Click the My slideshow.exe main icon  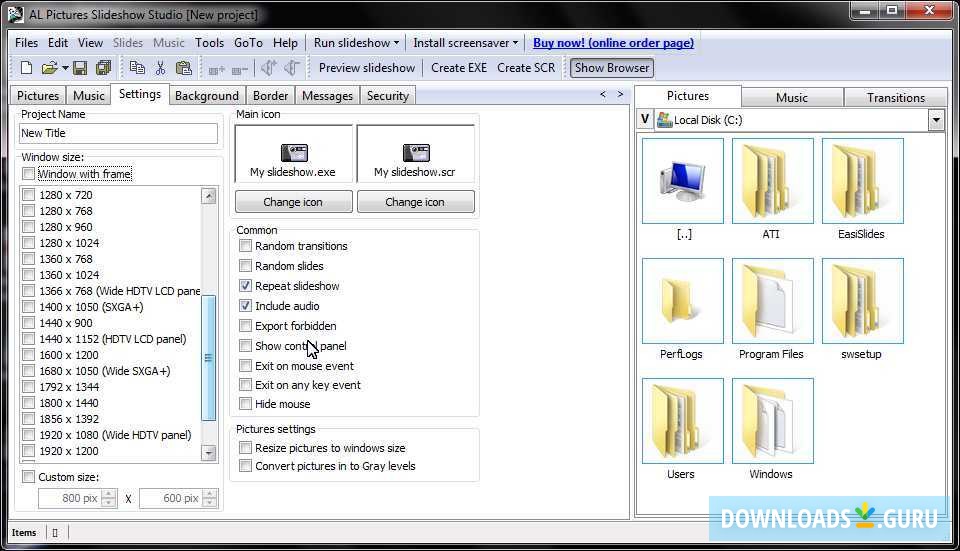click(x=293, y=153)
